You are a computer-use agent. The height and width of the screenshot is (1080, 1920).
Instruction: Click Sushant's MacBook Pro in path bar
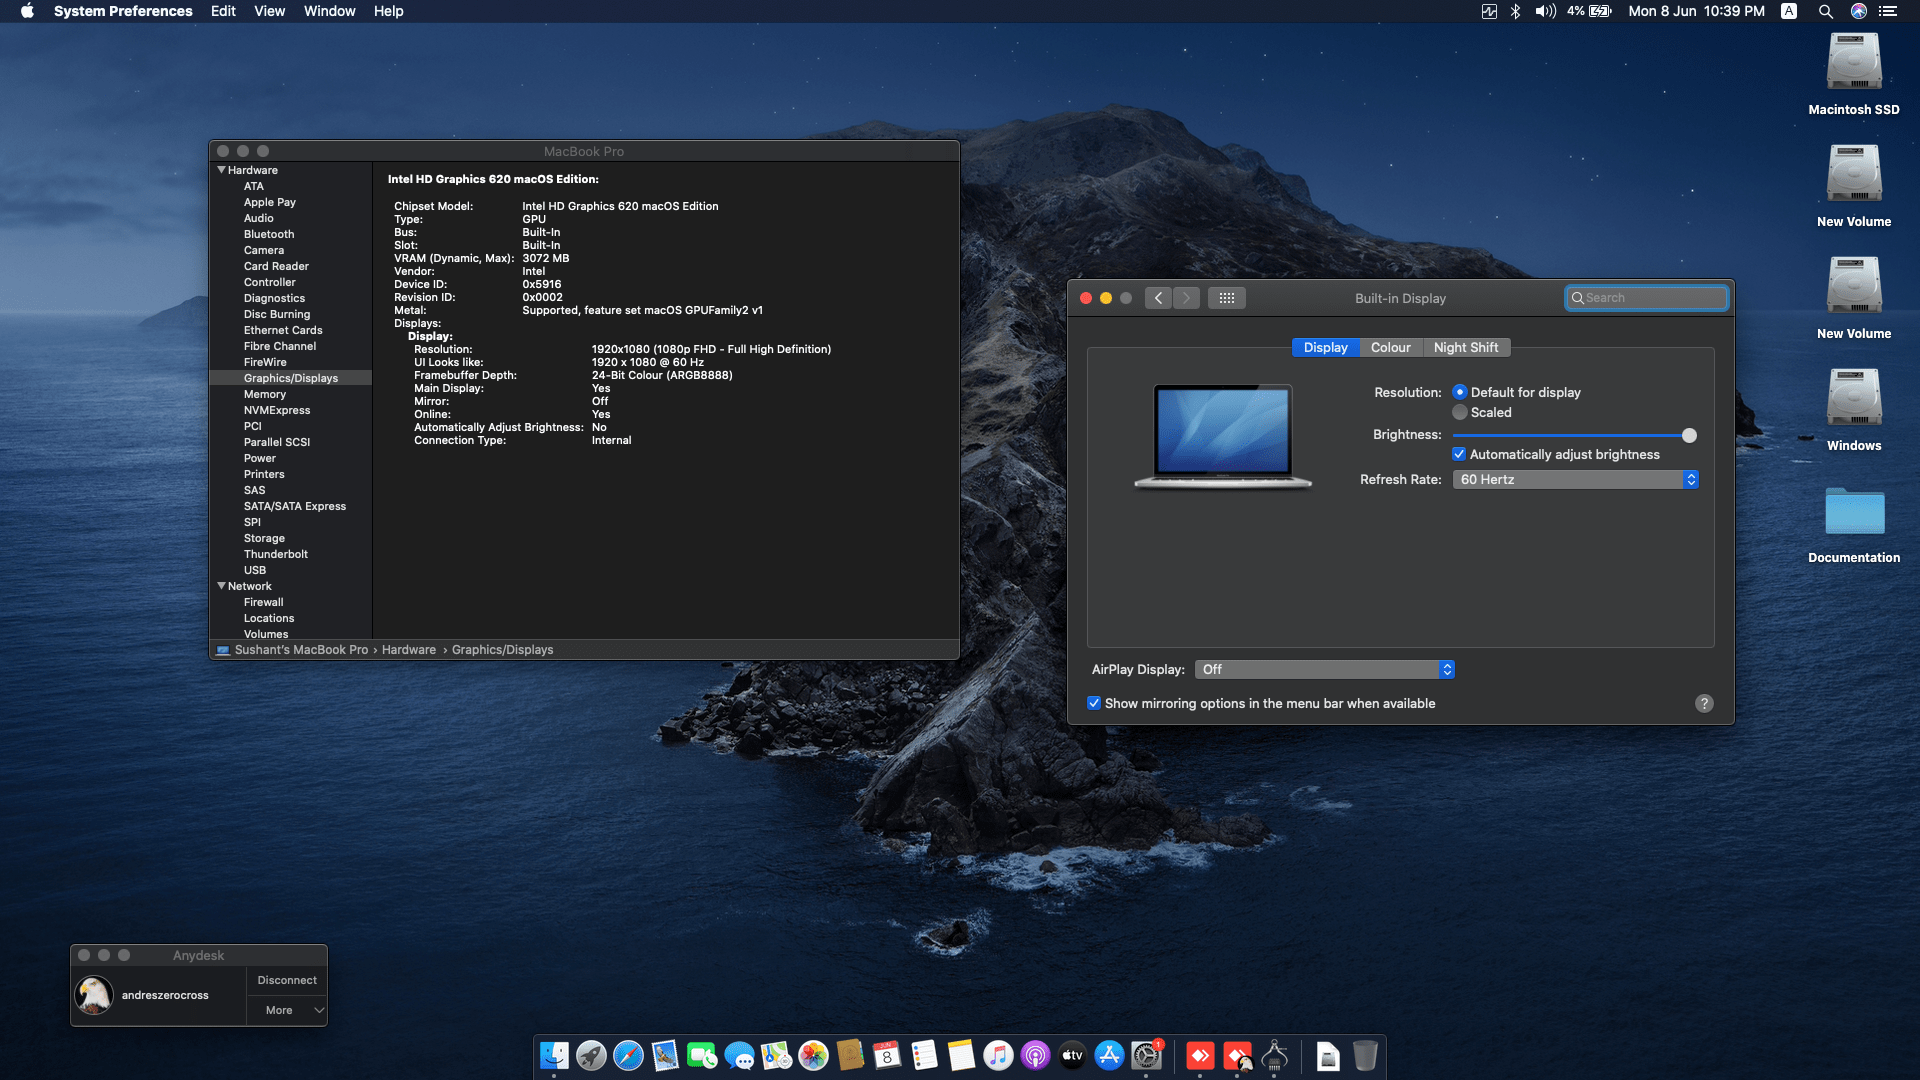click(x=301, y=650)
